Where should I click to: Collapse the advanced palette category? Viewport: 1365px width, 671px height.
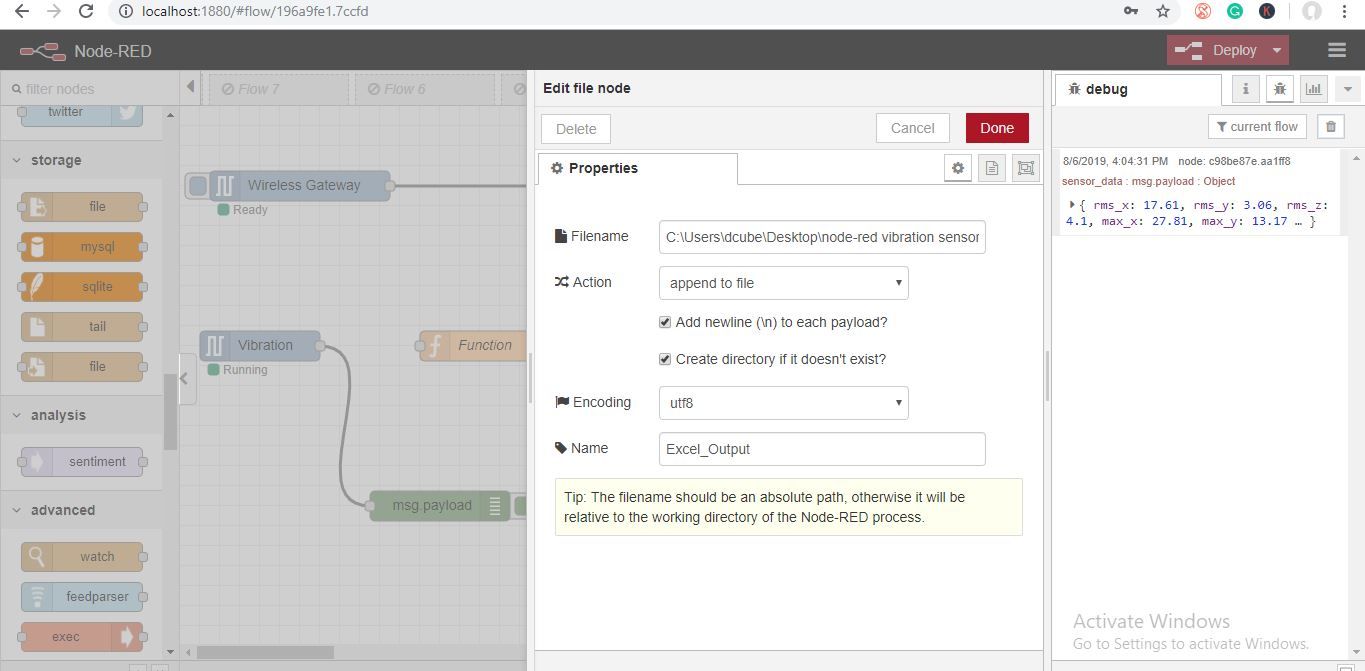pyautogui.click(x=81, y=510)
